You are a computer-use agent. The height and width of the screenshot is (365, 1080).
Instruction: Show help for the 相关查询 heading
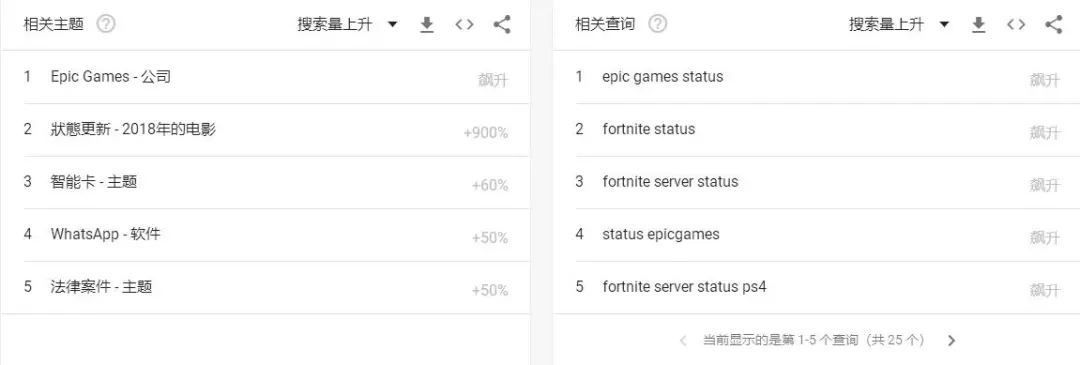click(x=658, y=25)
